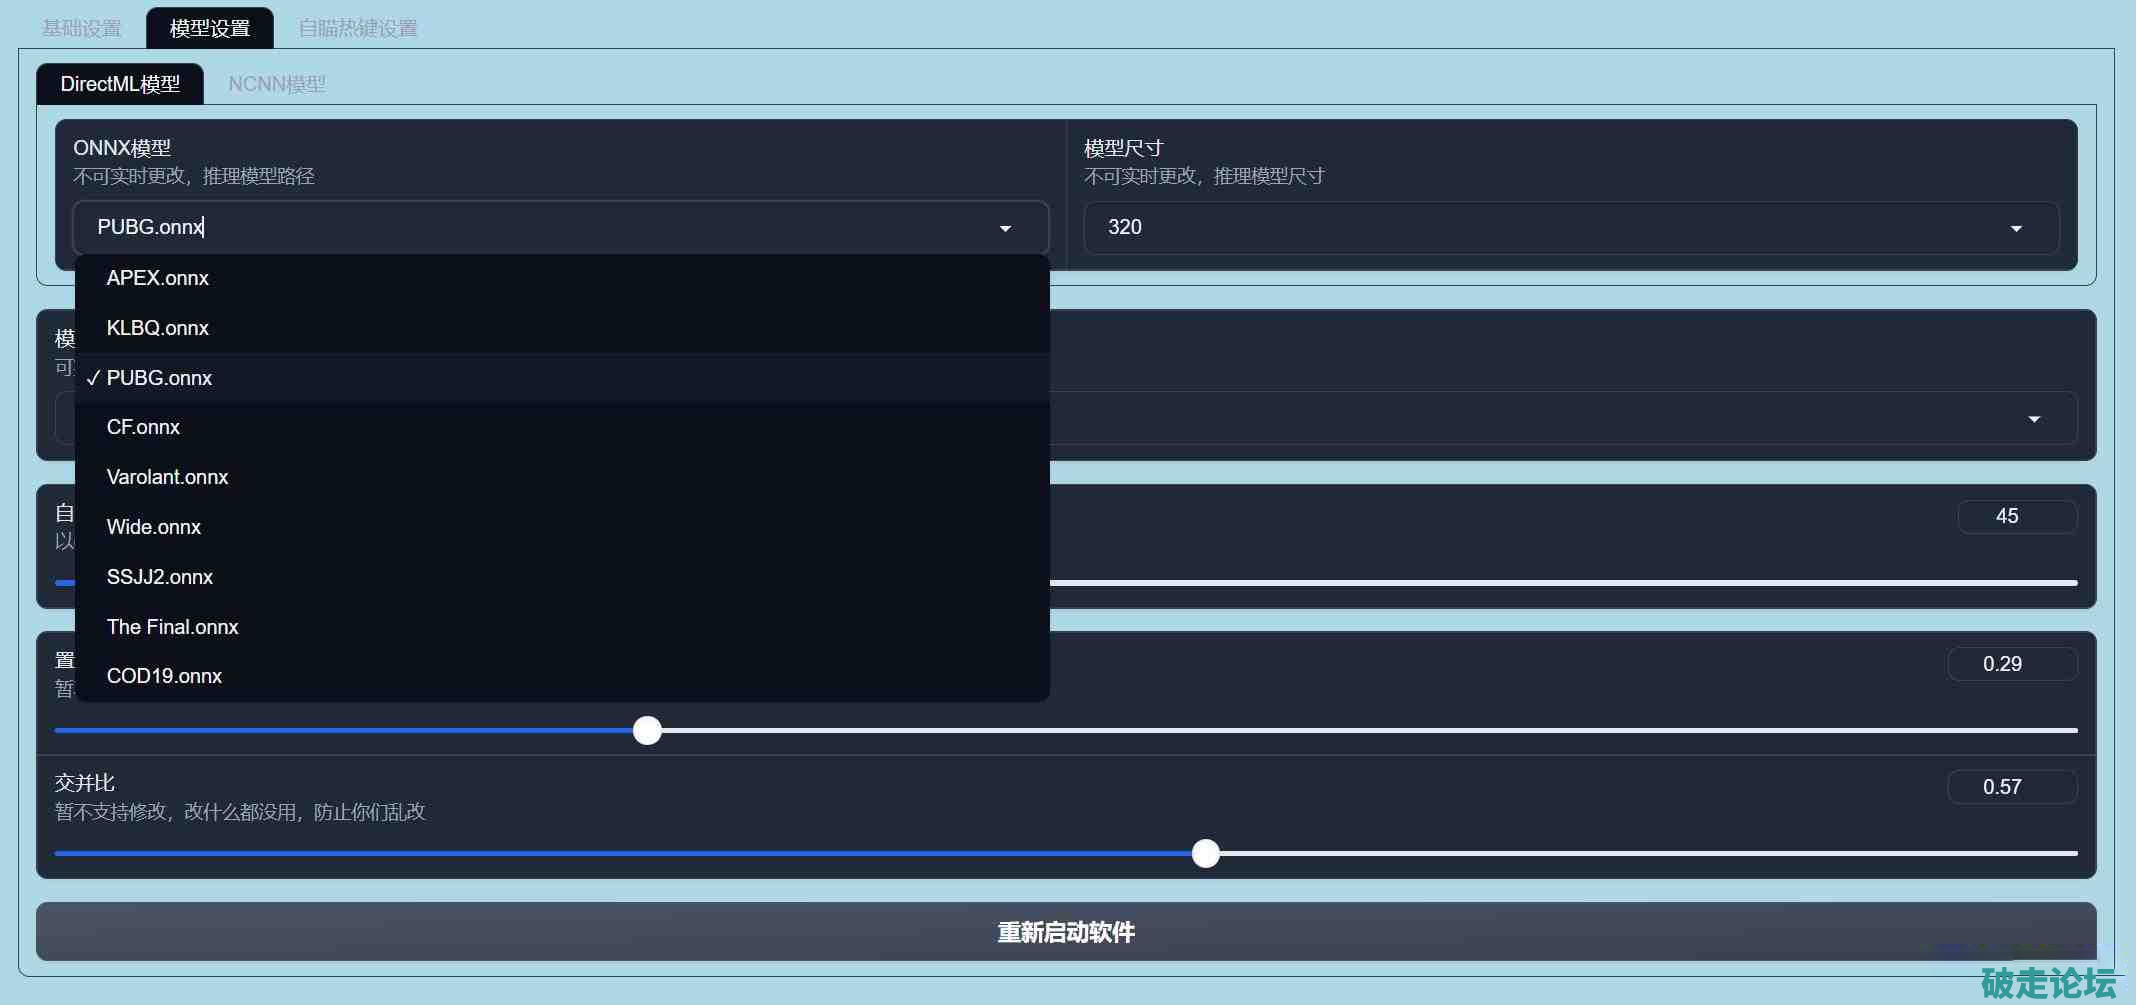This screenshot has width=2136, height=1005.
Task: Choose Varolant.onnx from the list
Action: coord(168,477)
